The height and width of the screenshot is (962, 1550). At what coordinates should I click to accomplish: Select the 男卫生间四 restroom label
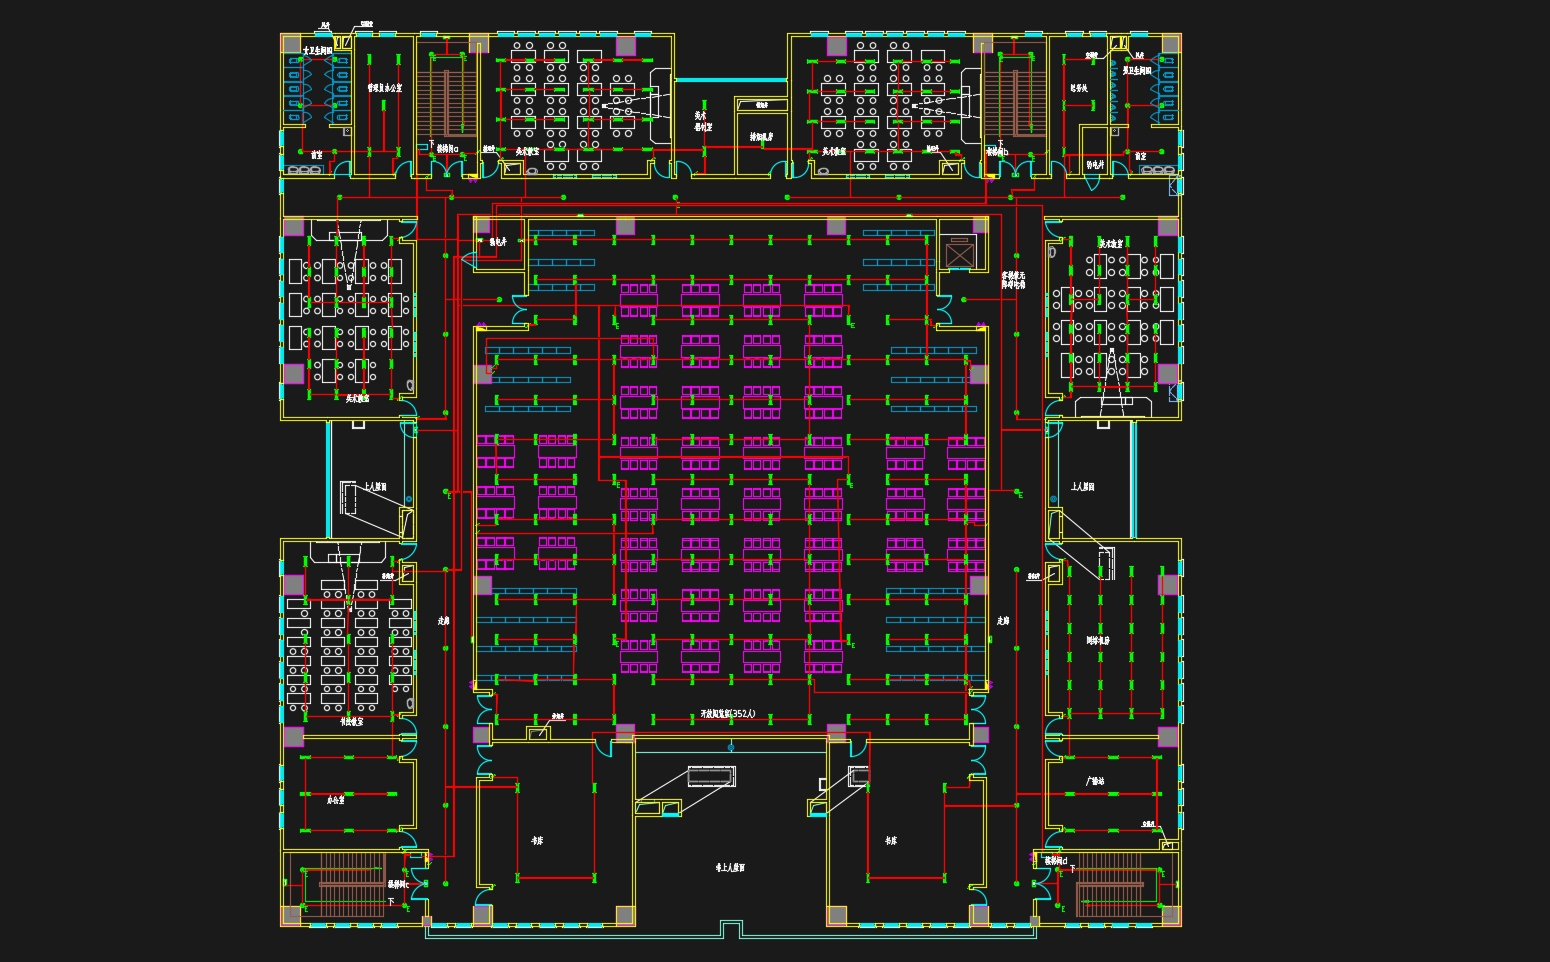pos(1137,71)
